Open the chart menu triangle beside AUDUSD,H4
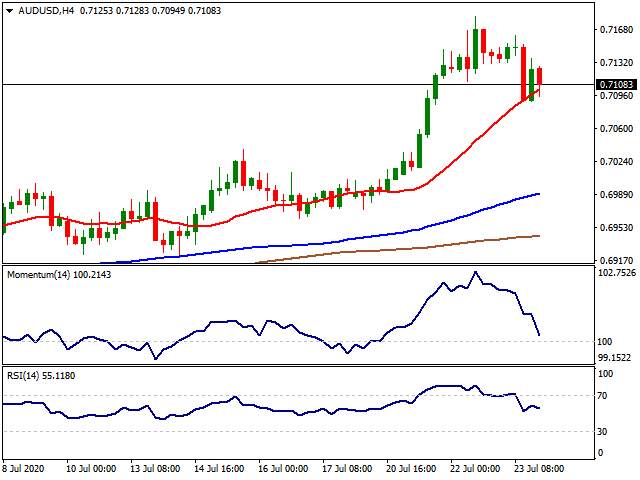Image resolution: width=640 pixels, height=480 pixels. point(9,11)
